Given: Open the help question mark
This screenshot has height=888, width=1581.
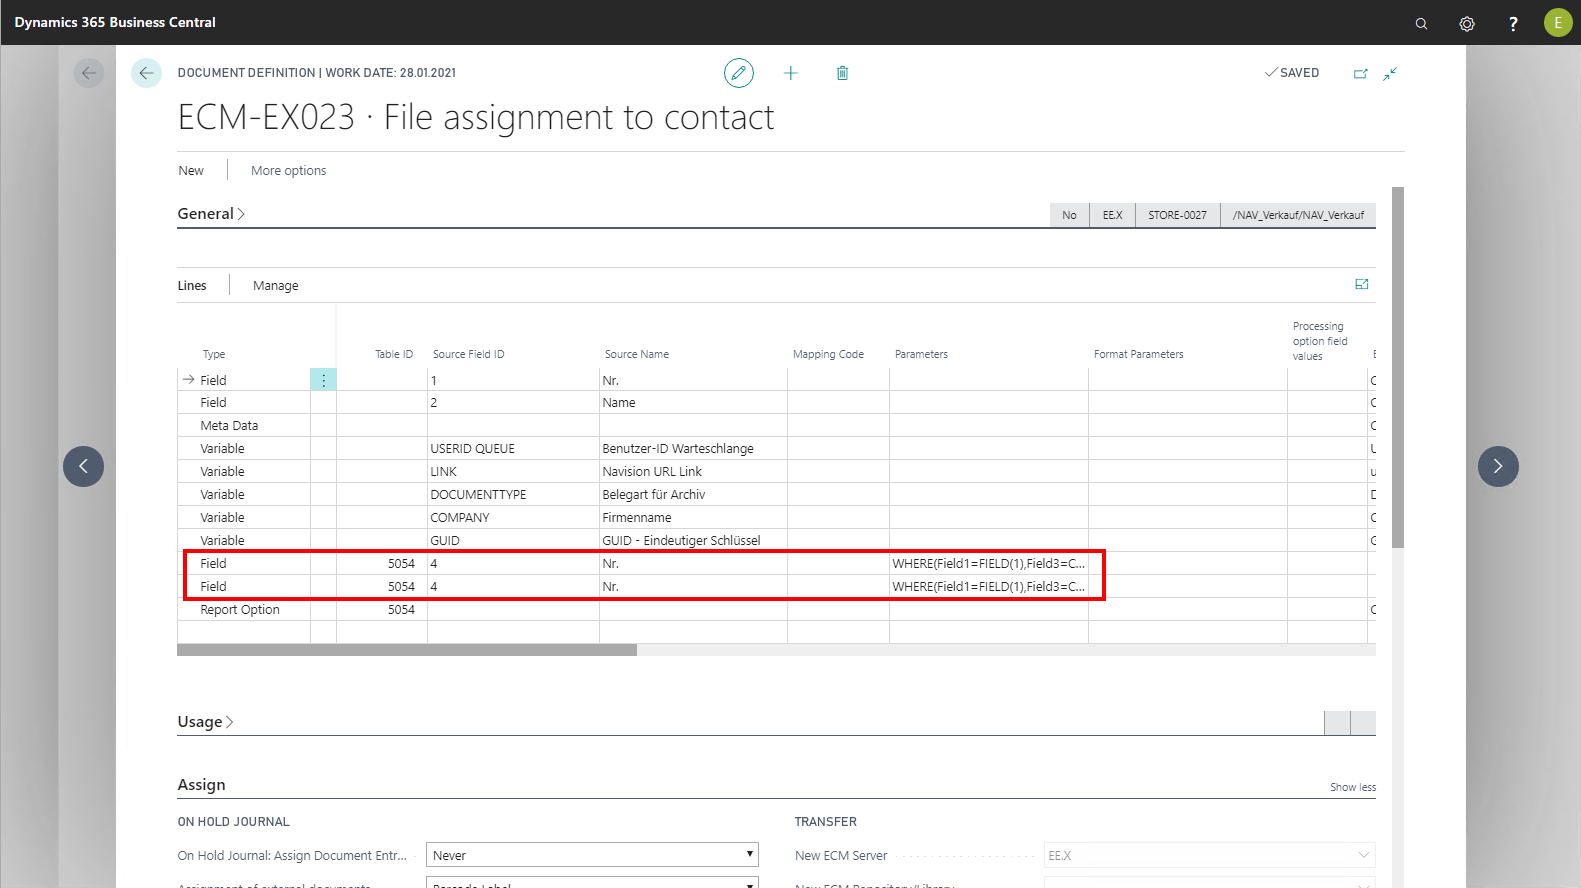Looking at the screenshot, I should coord(1513,23).
